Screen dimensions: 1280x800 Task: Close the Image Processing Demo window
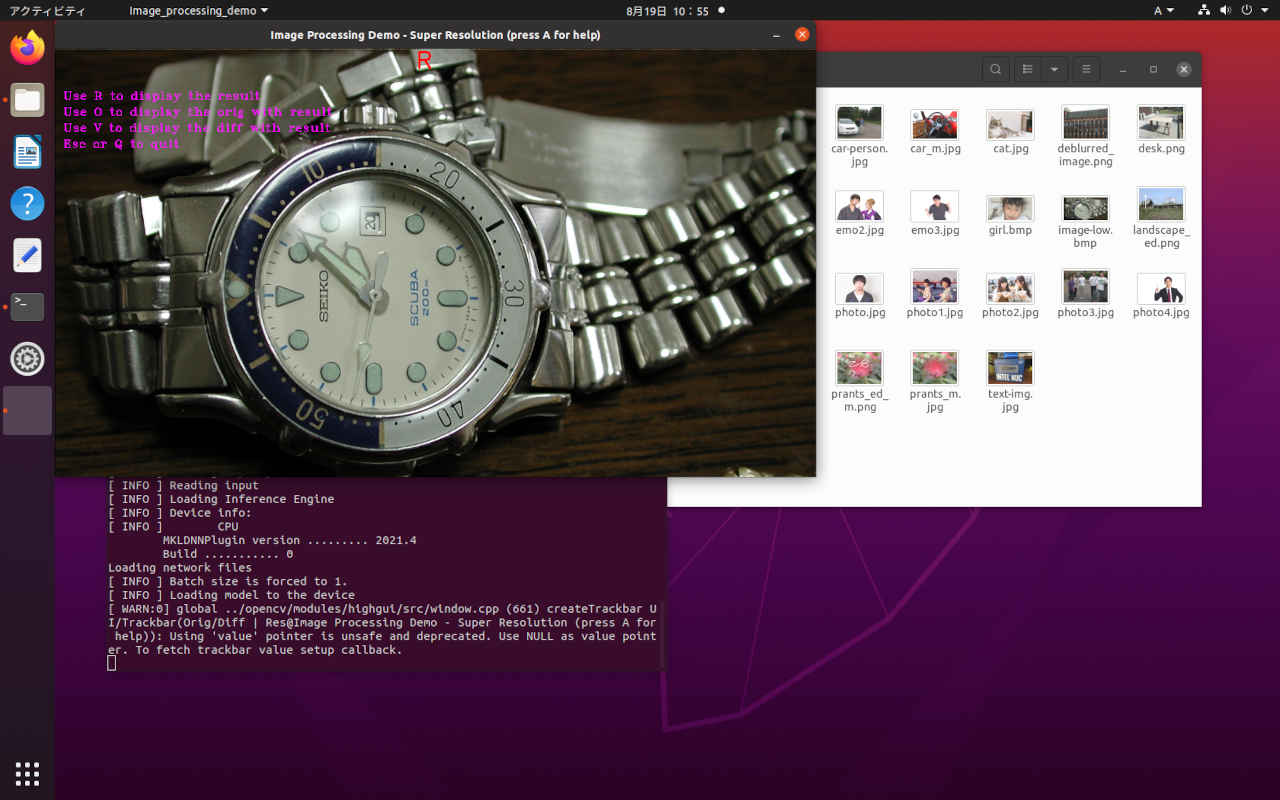pyautogui.click(x=801, y=34)
